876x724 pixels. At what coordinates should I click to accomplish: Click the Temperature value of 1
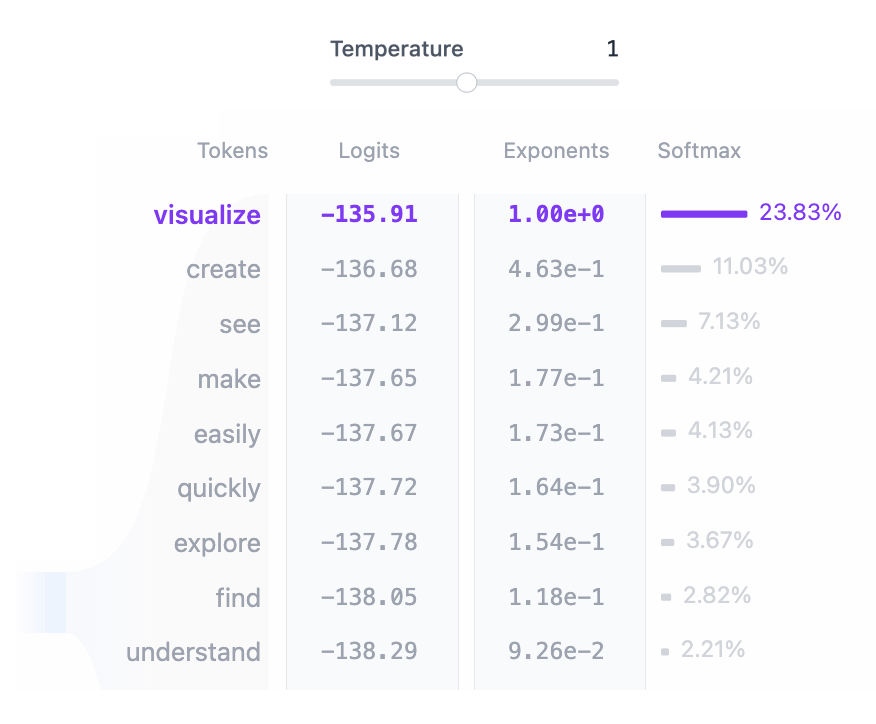pyautogui.click(x=612, y=49)
